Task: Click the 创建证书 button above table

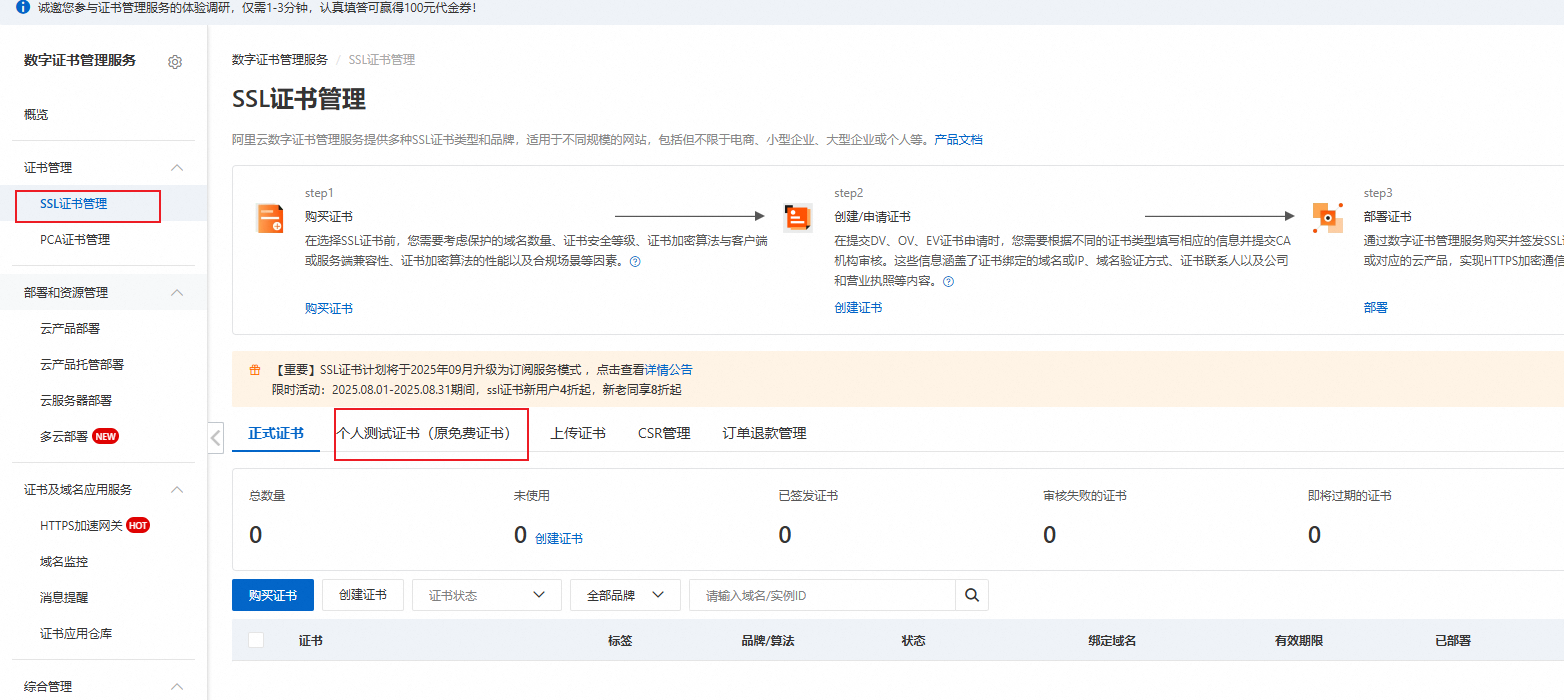Action: (x=363, y=595)
